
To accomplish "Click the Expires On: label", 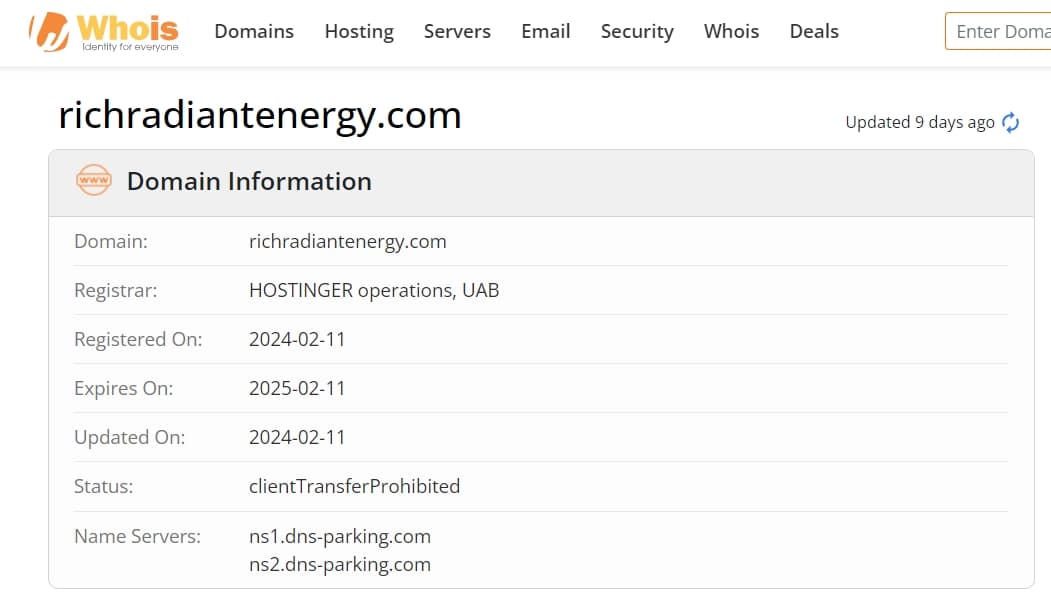I will [123, 388].
